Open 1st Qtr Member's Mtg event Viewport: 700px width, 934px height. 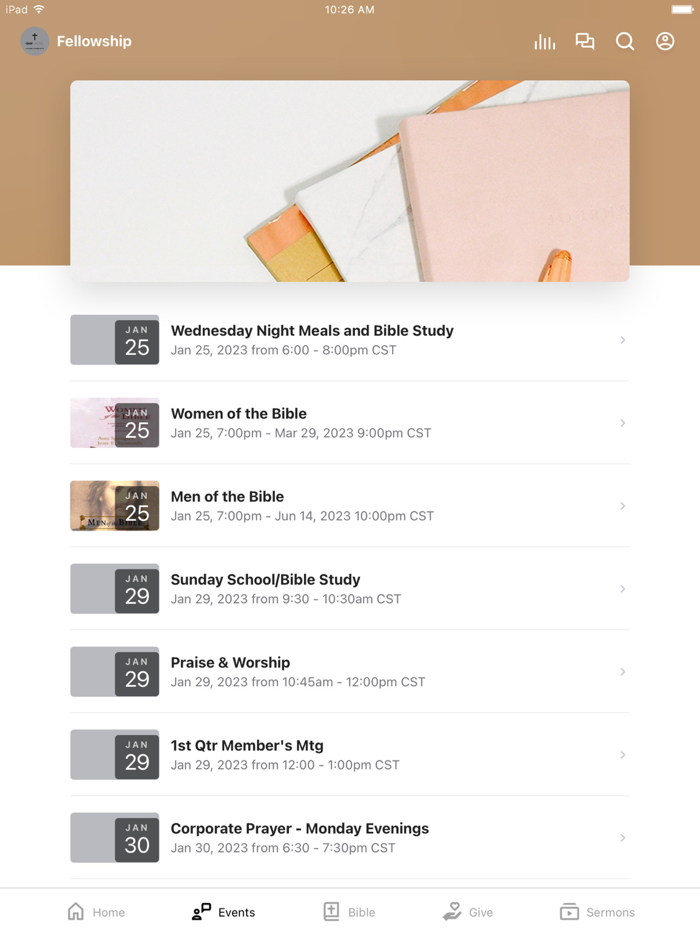tap(350, 754)
